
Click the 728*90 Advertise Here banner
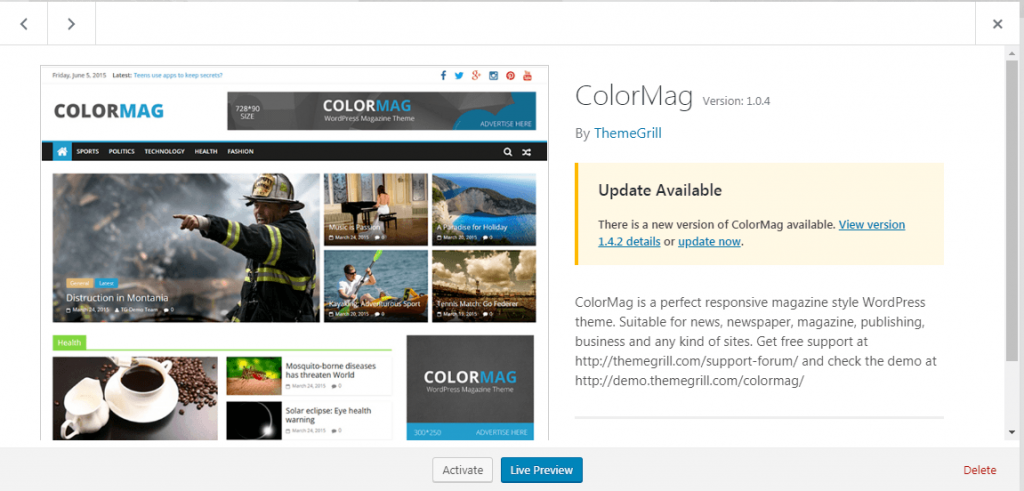[x=381, y=111]
